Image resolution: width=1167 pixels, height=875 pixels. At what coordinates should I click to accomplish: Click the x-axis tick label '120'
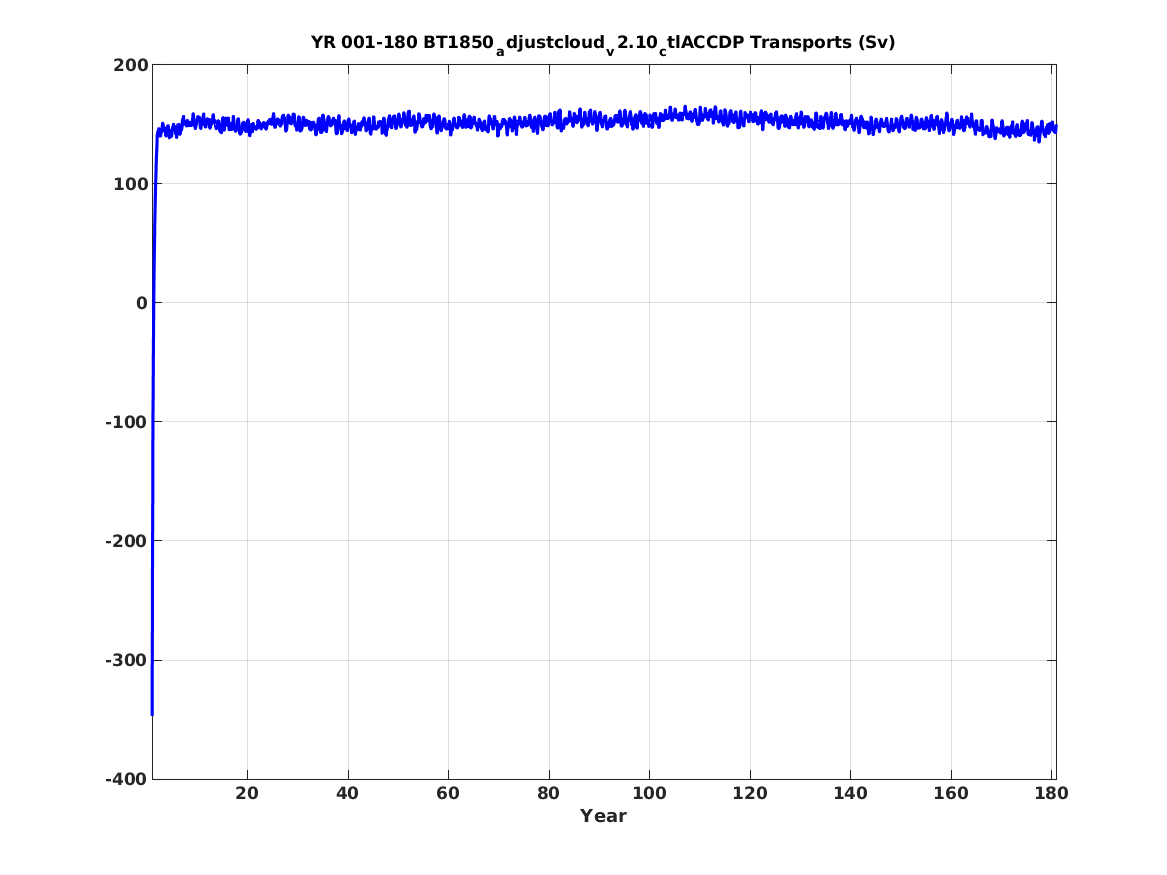[750, 793]
